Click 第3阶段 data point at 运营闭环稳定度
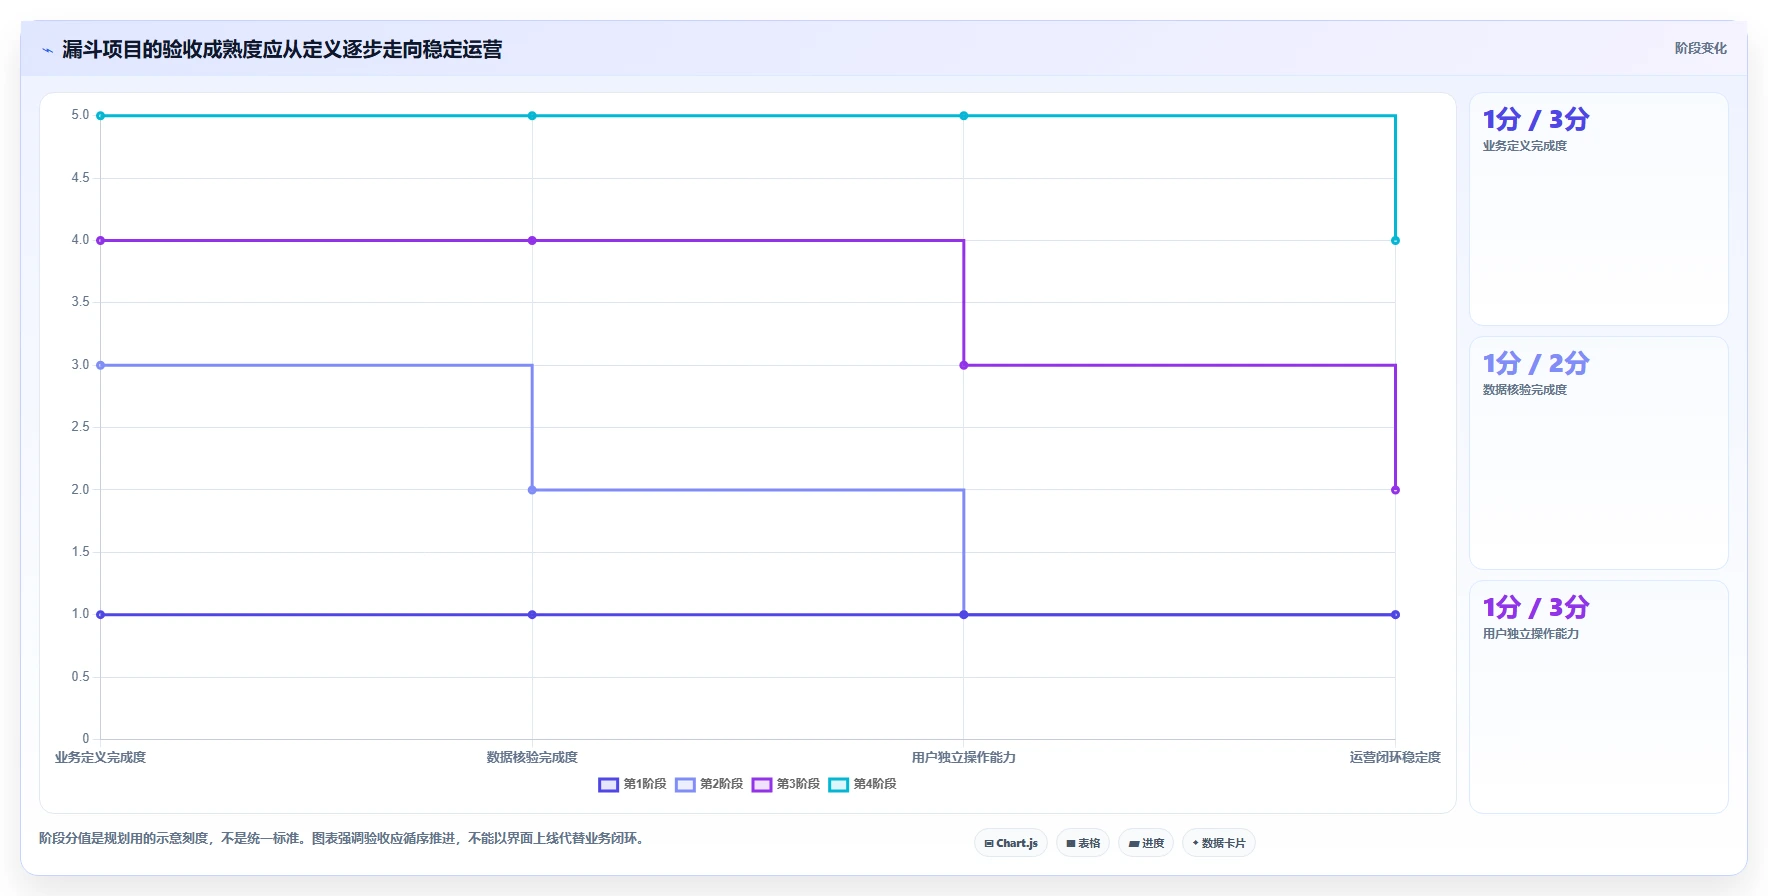 tap(1395, 490)
